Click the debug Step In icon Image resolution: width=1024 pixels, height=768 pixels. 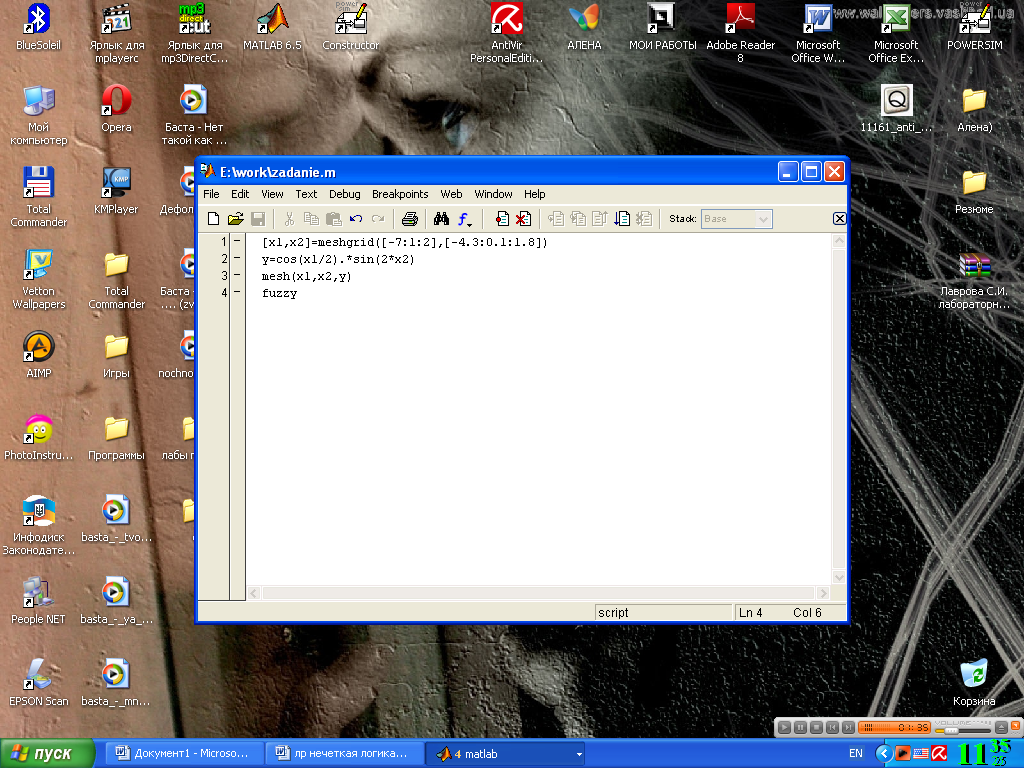578,219
